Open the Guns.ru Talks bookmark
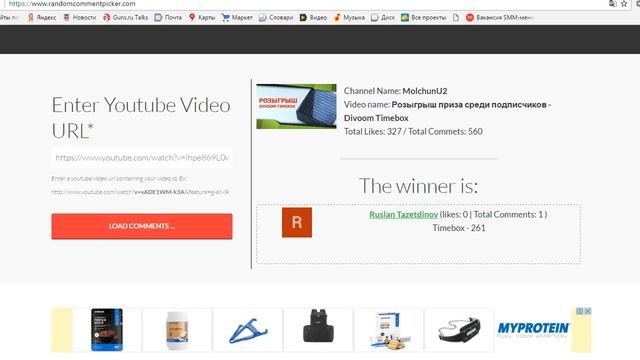This screenshot has width=640, height=360. pos(126,18)
